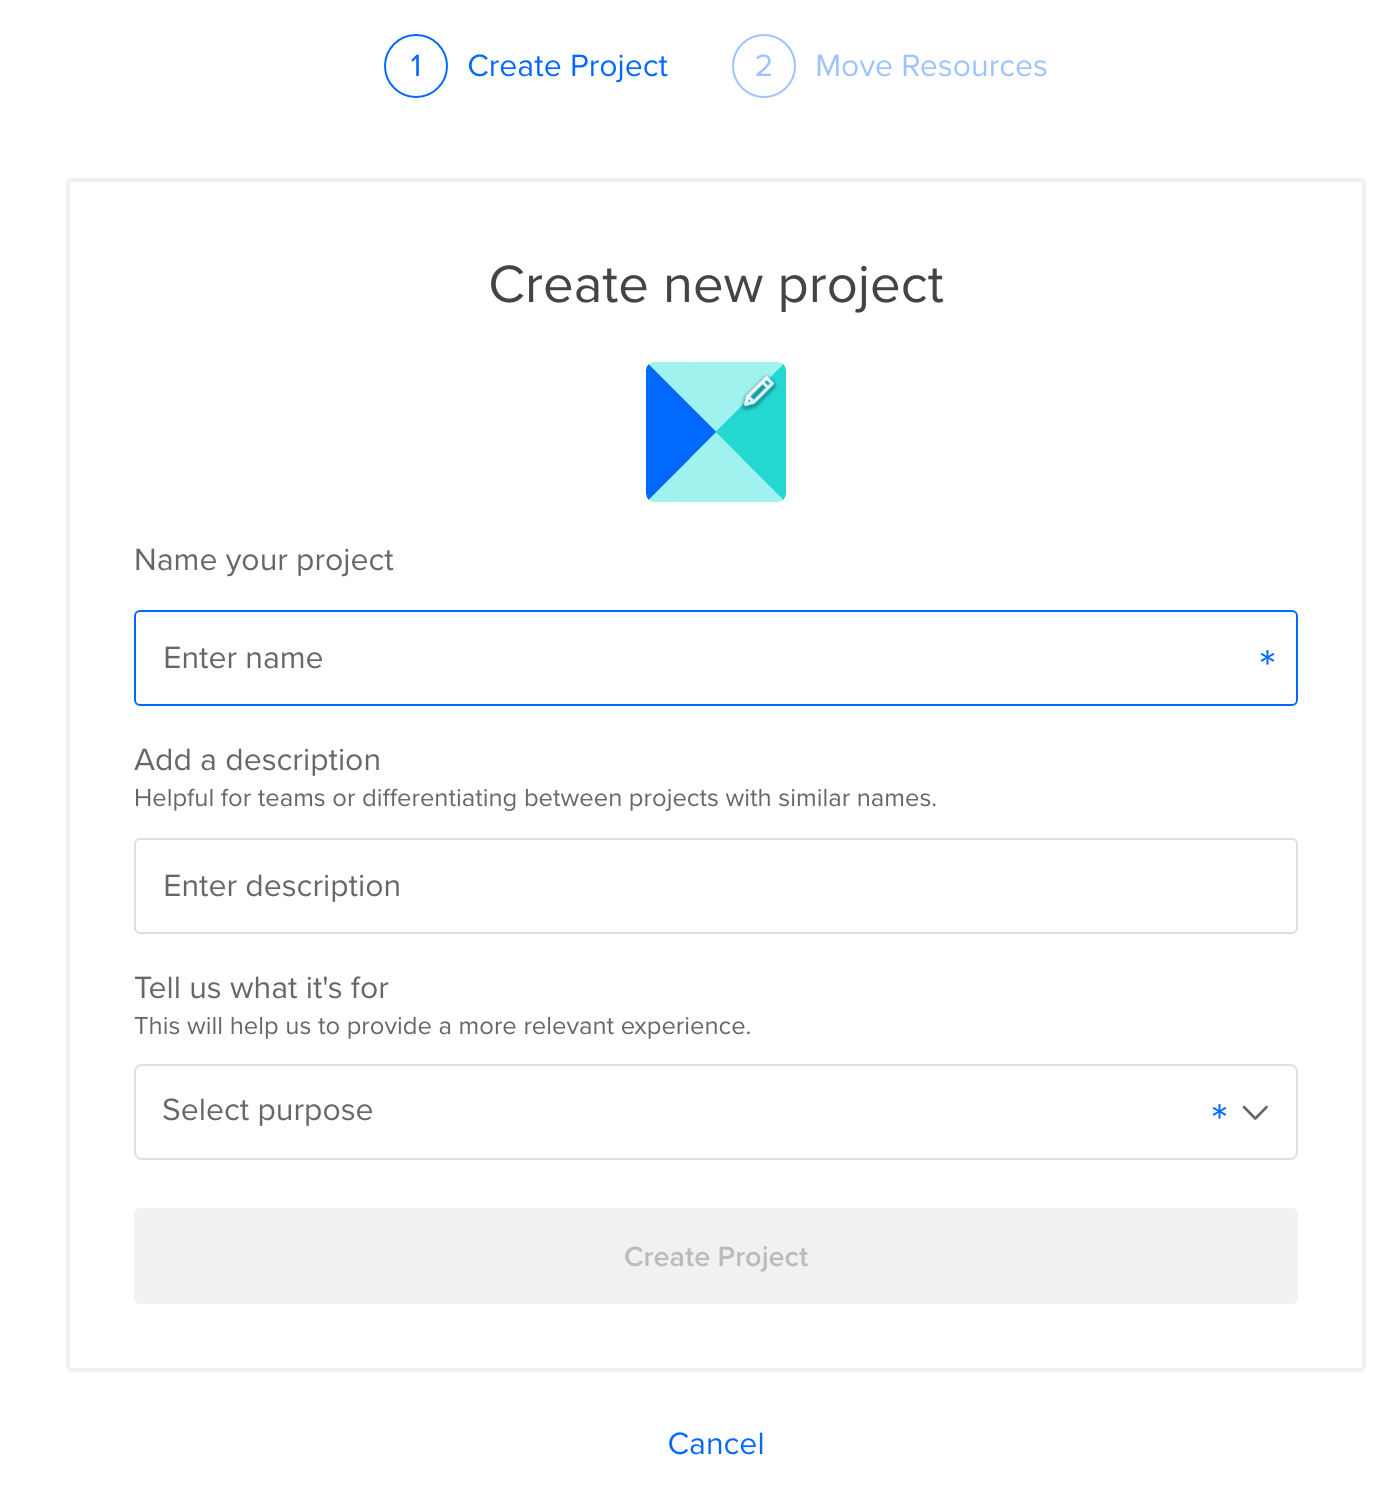Viewport: 1400px width, 1500px height.
Task: Focus the Enter name input field
Action: (716, 658)
